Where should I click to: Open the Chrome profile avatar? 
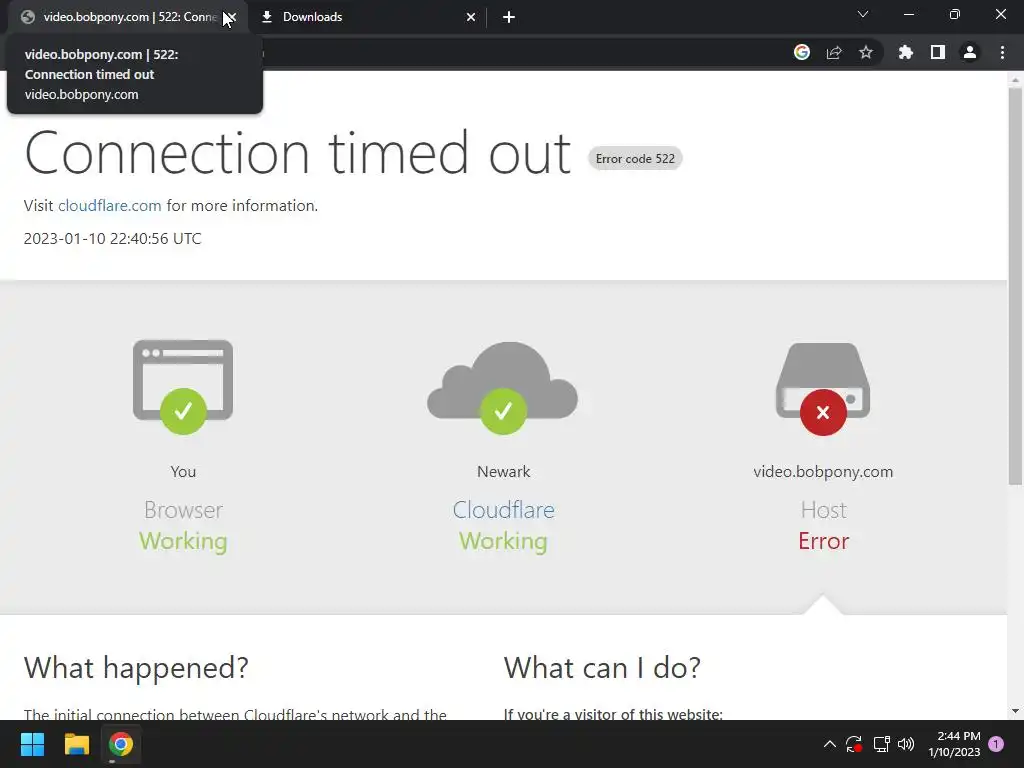[x=970, y=52]
